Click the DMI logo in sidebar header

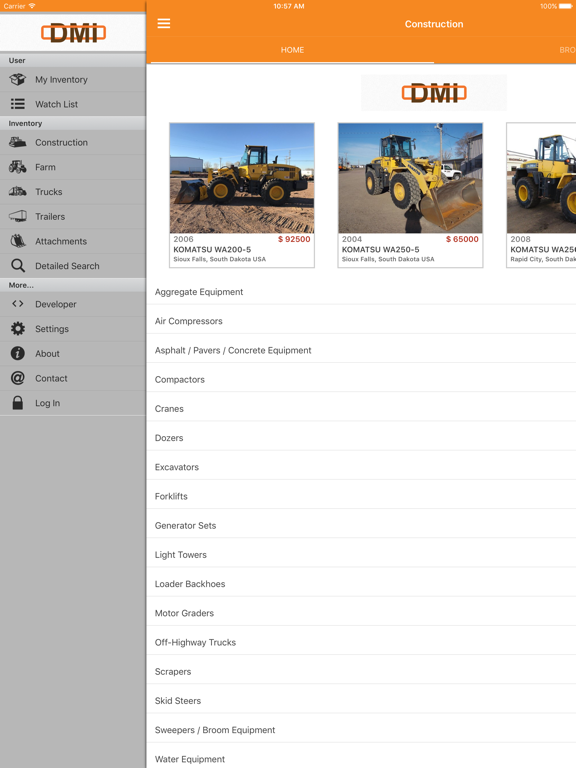[x=73, y=33]
